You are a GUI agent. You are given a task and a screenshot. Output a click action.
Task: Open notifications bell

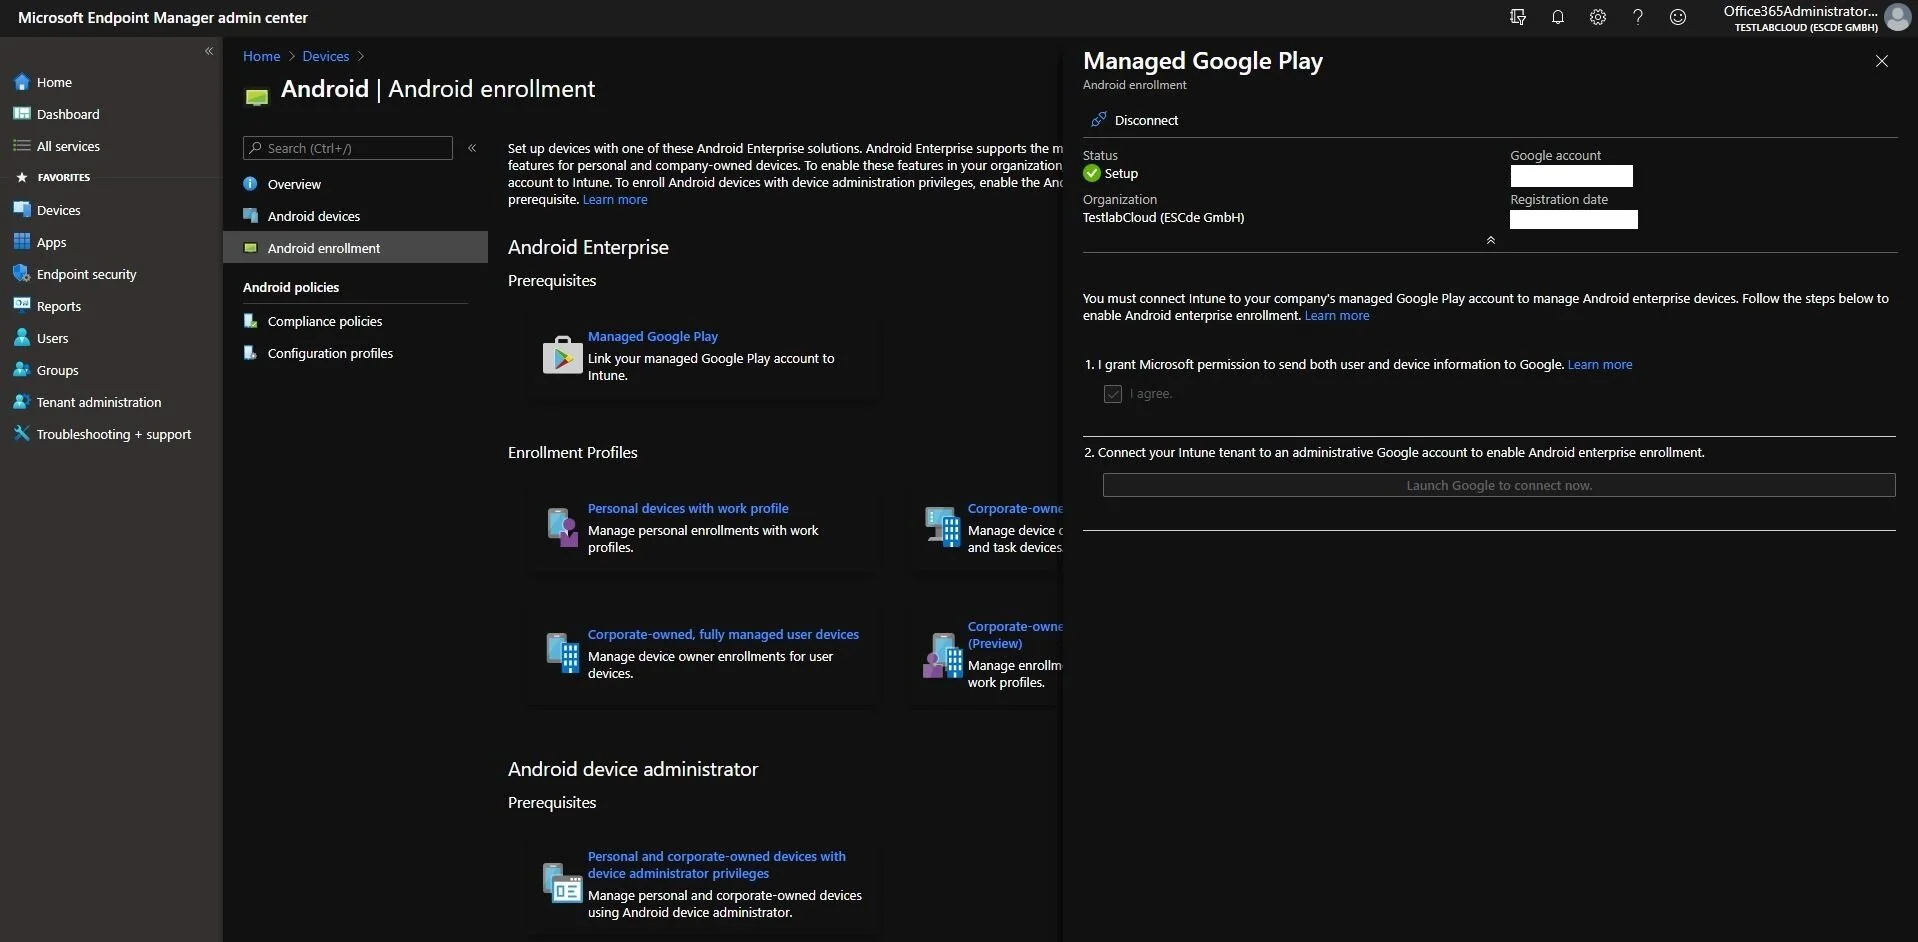(1557, 17)
